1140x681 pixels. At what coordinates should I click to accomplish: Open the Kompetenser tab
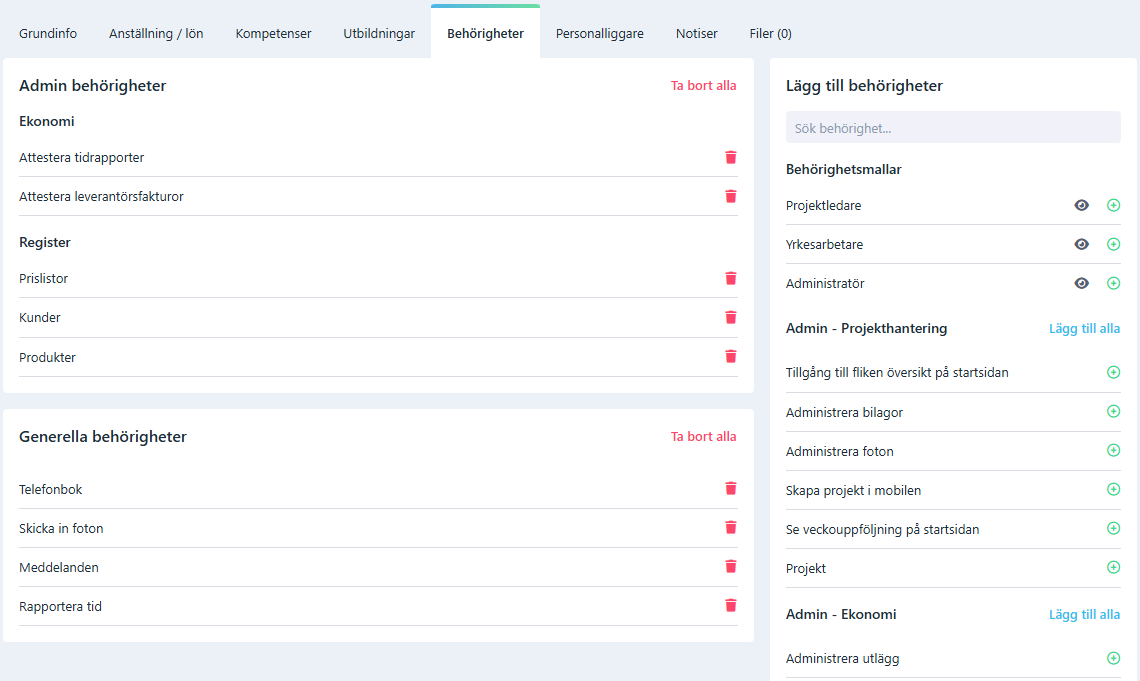pos(273,33)
